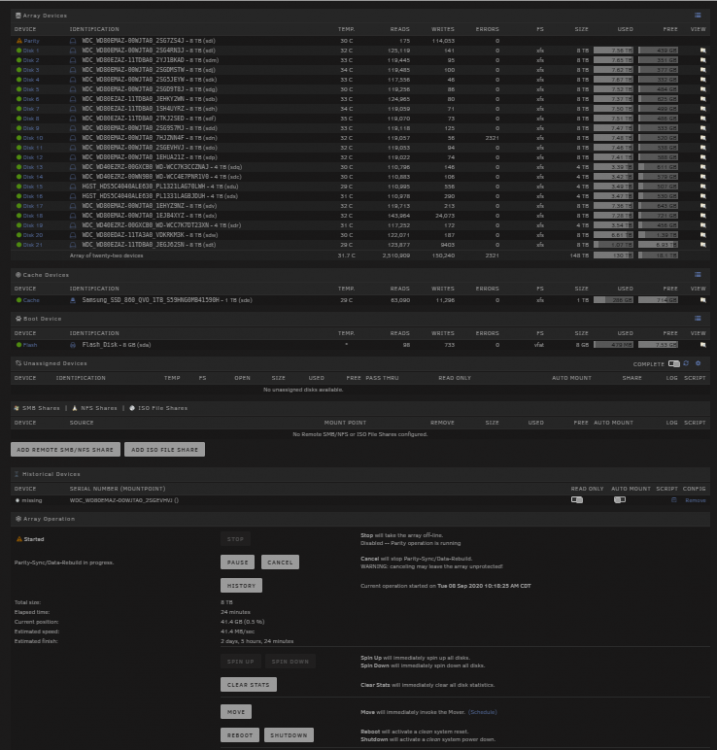Click Disk 15's identification spin icon

coord(73,187)
